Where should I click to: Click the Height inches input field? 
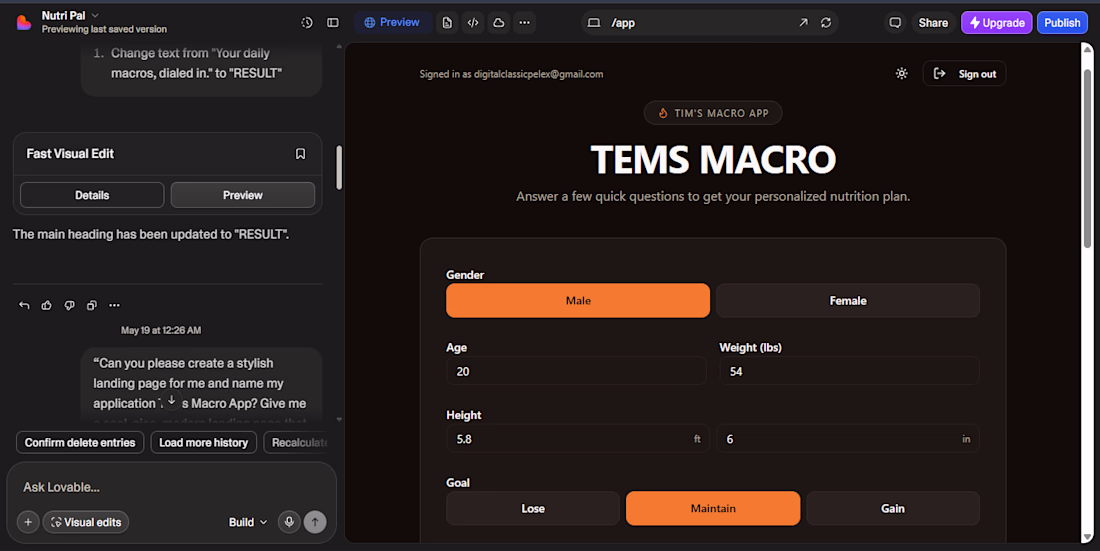point(848,439)
